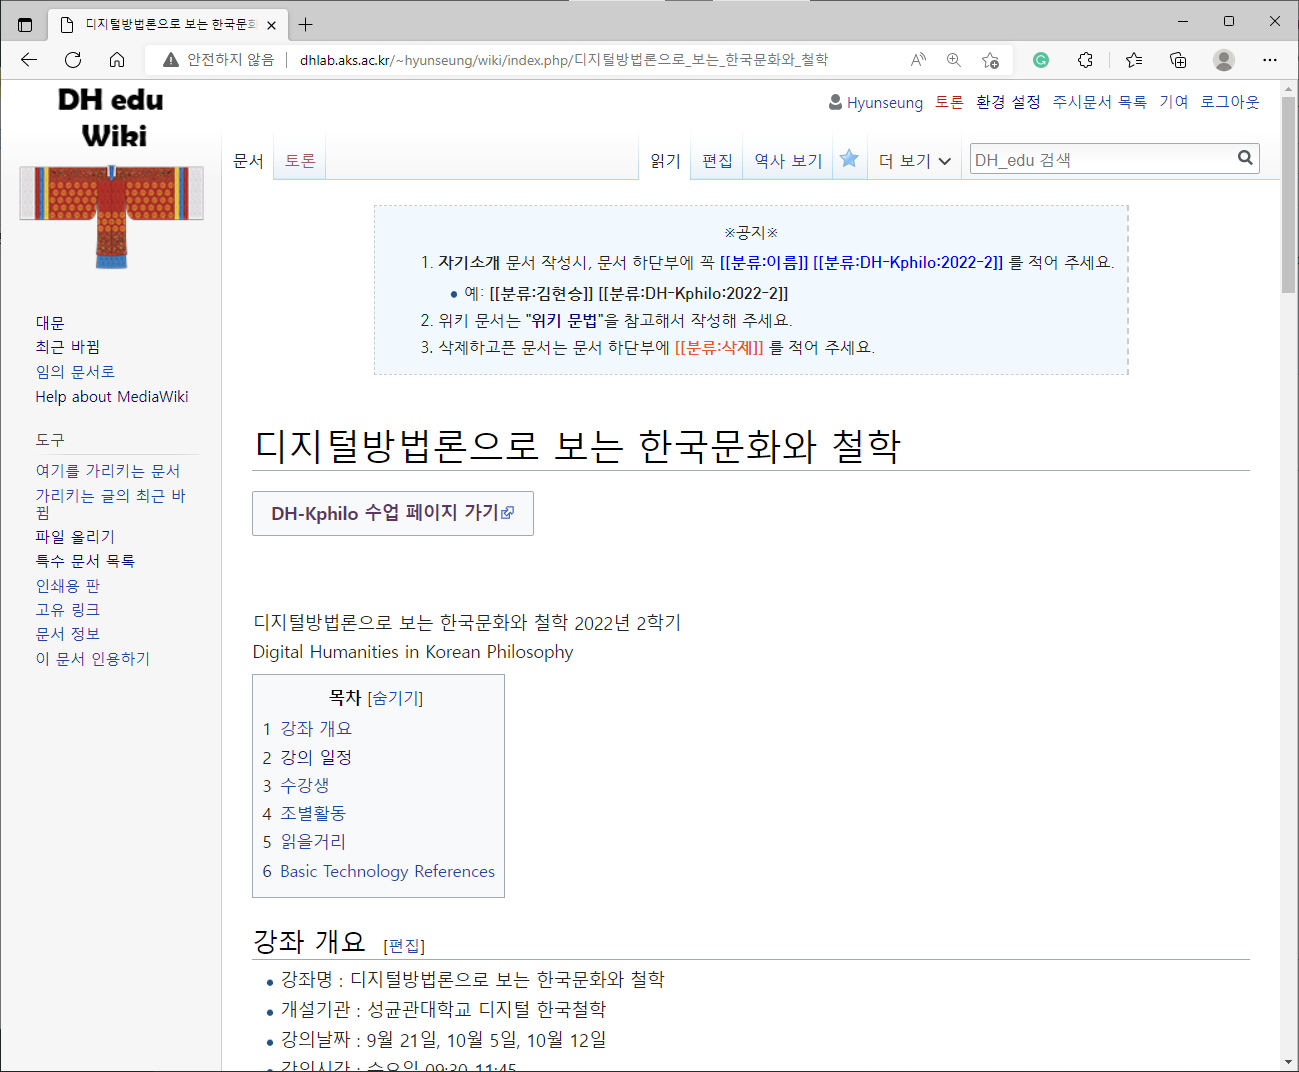Open 임의 문서로 random page
This screenshot has width=1299, height=1072.
[75, 372]
